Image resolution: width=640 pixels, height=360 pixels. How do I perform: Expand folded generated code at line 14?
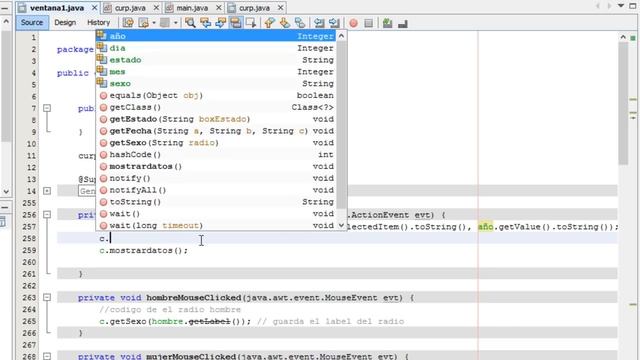coord(47,191)
